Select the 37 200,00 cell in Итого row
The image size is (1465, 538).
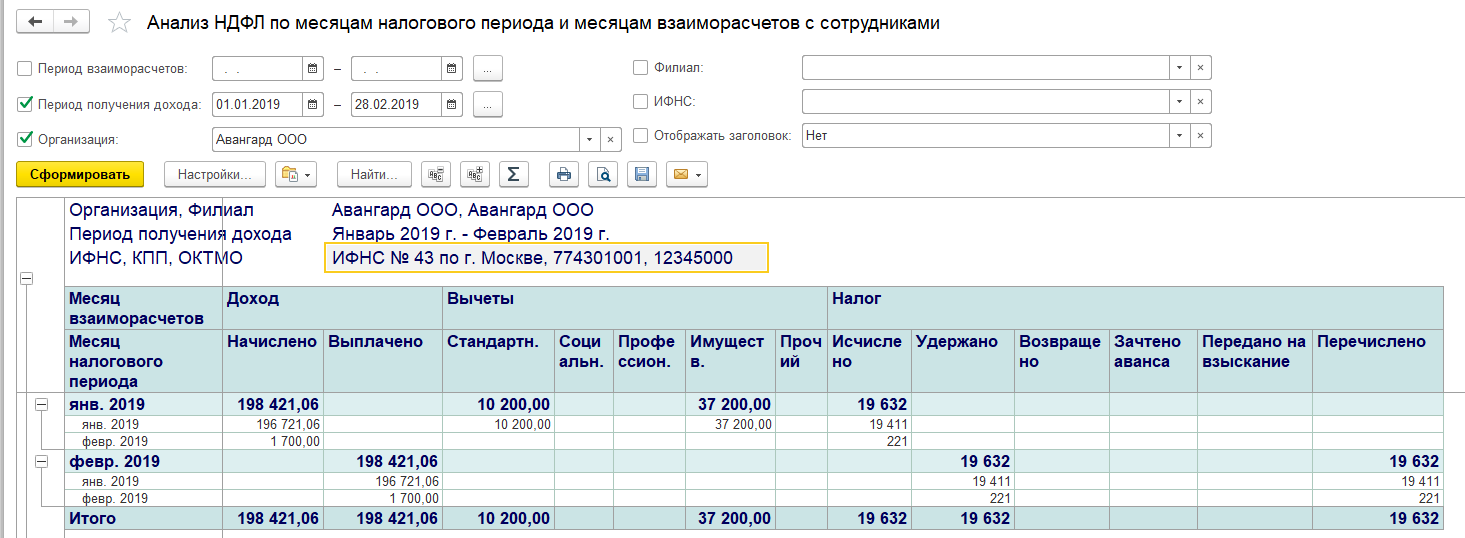pyautogui.click(x=731, y=518)
